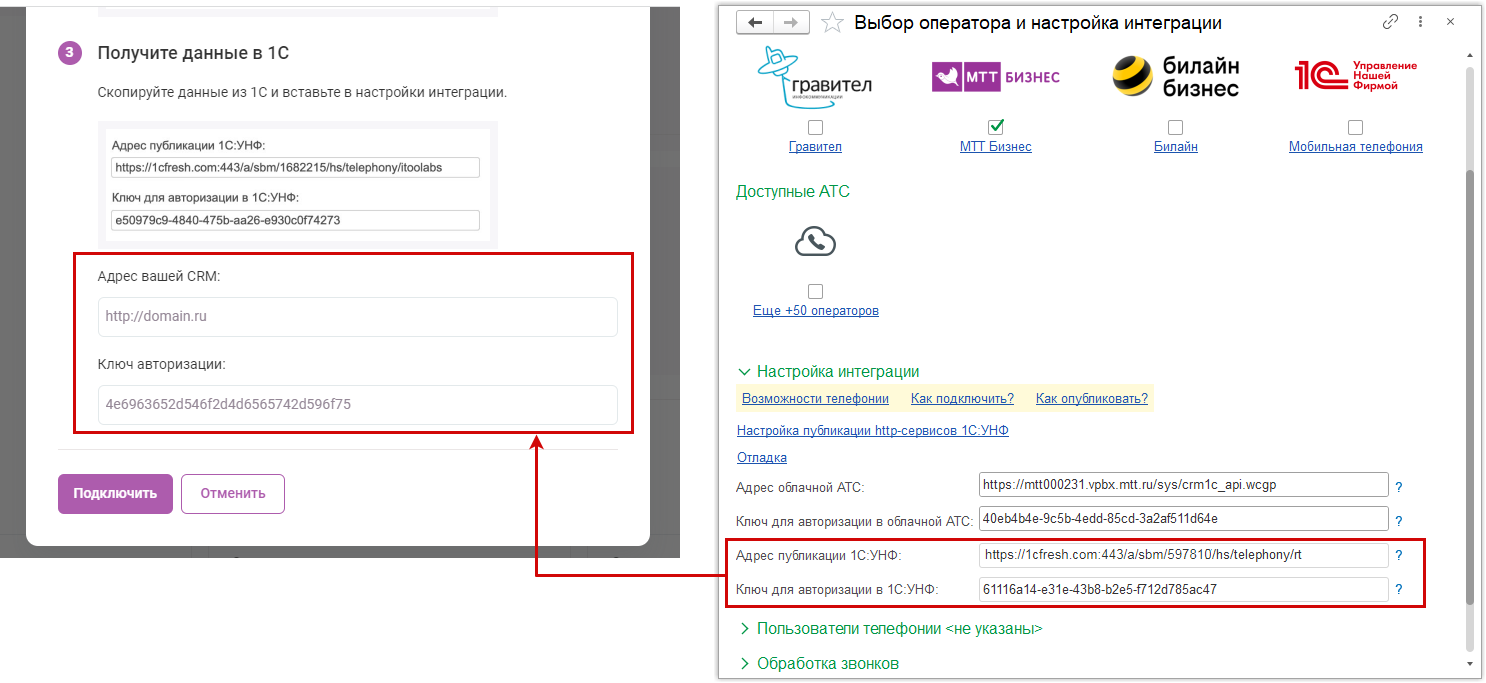
Task: Click the Адрес публикации 1С:УНФ field in settings window
Action: point(1184,555)
